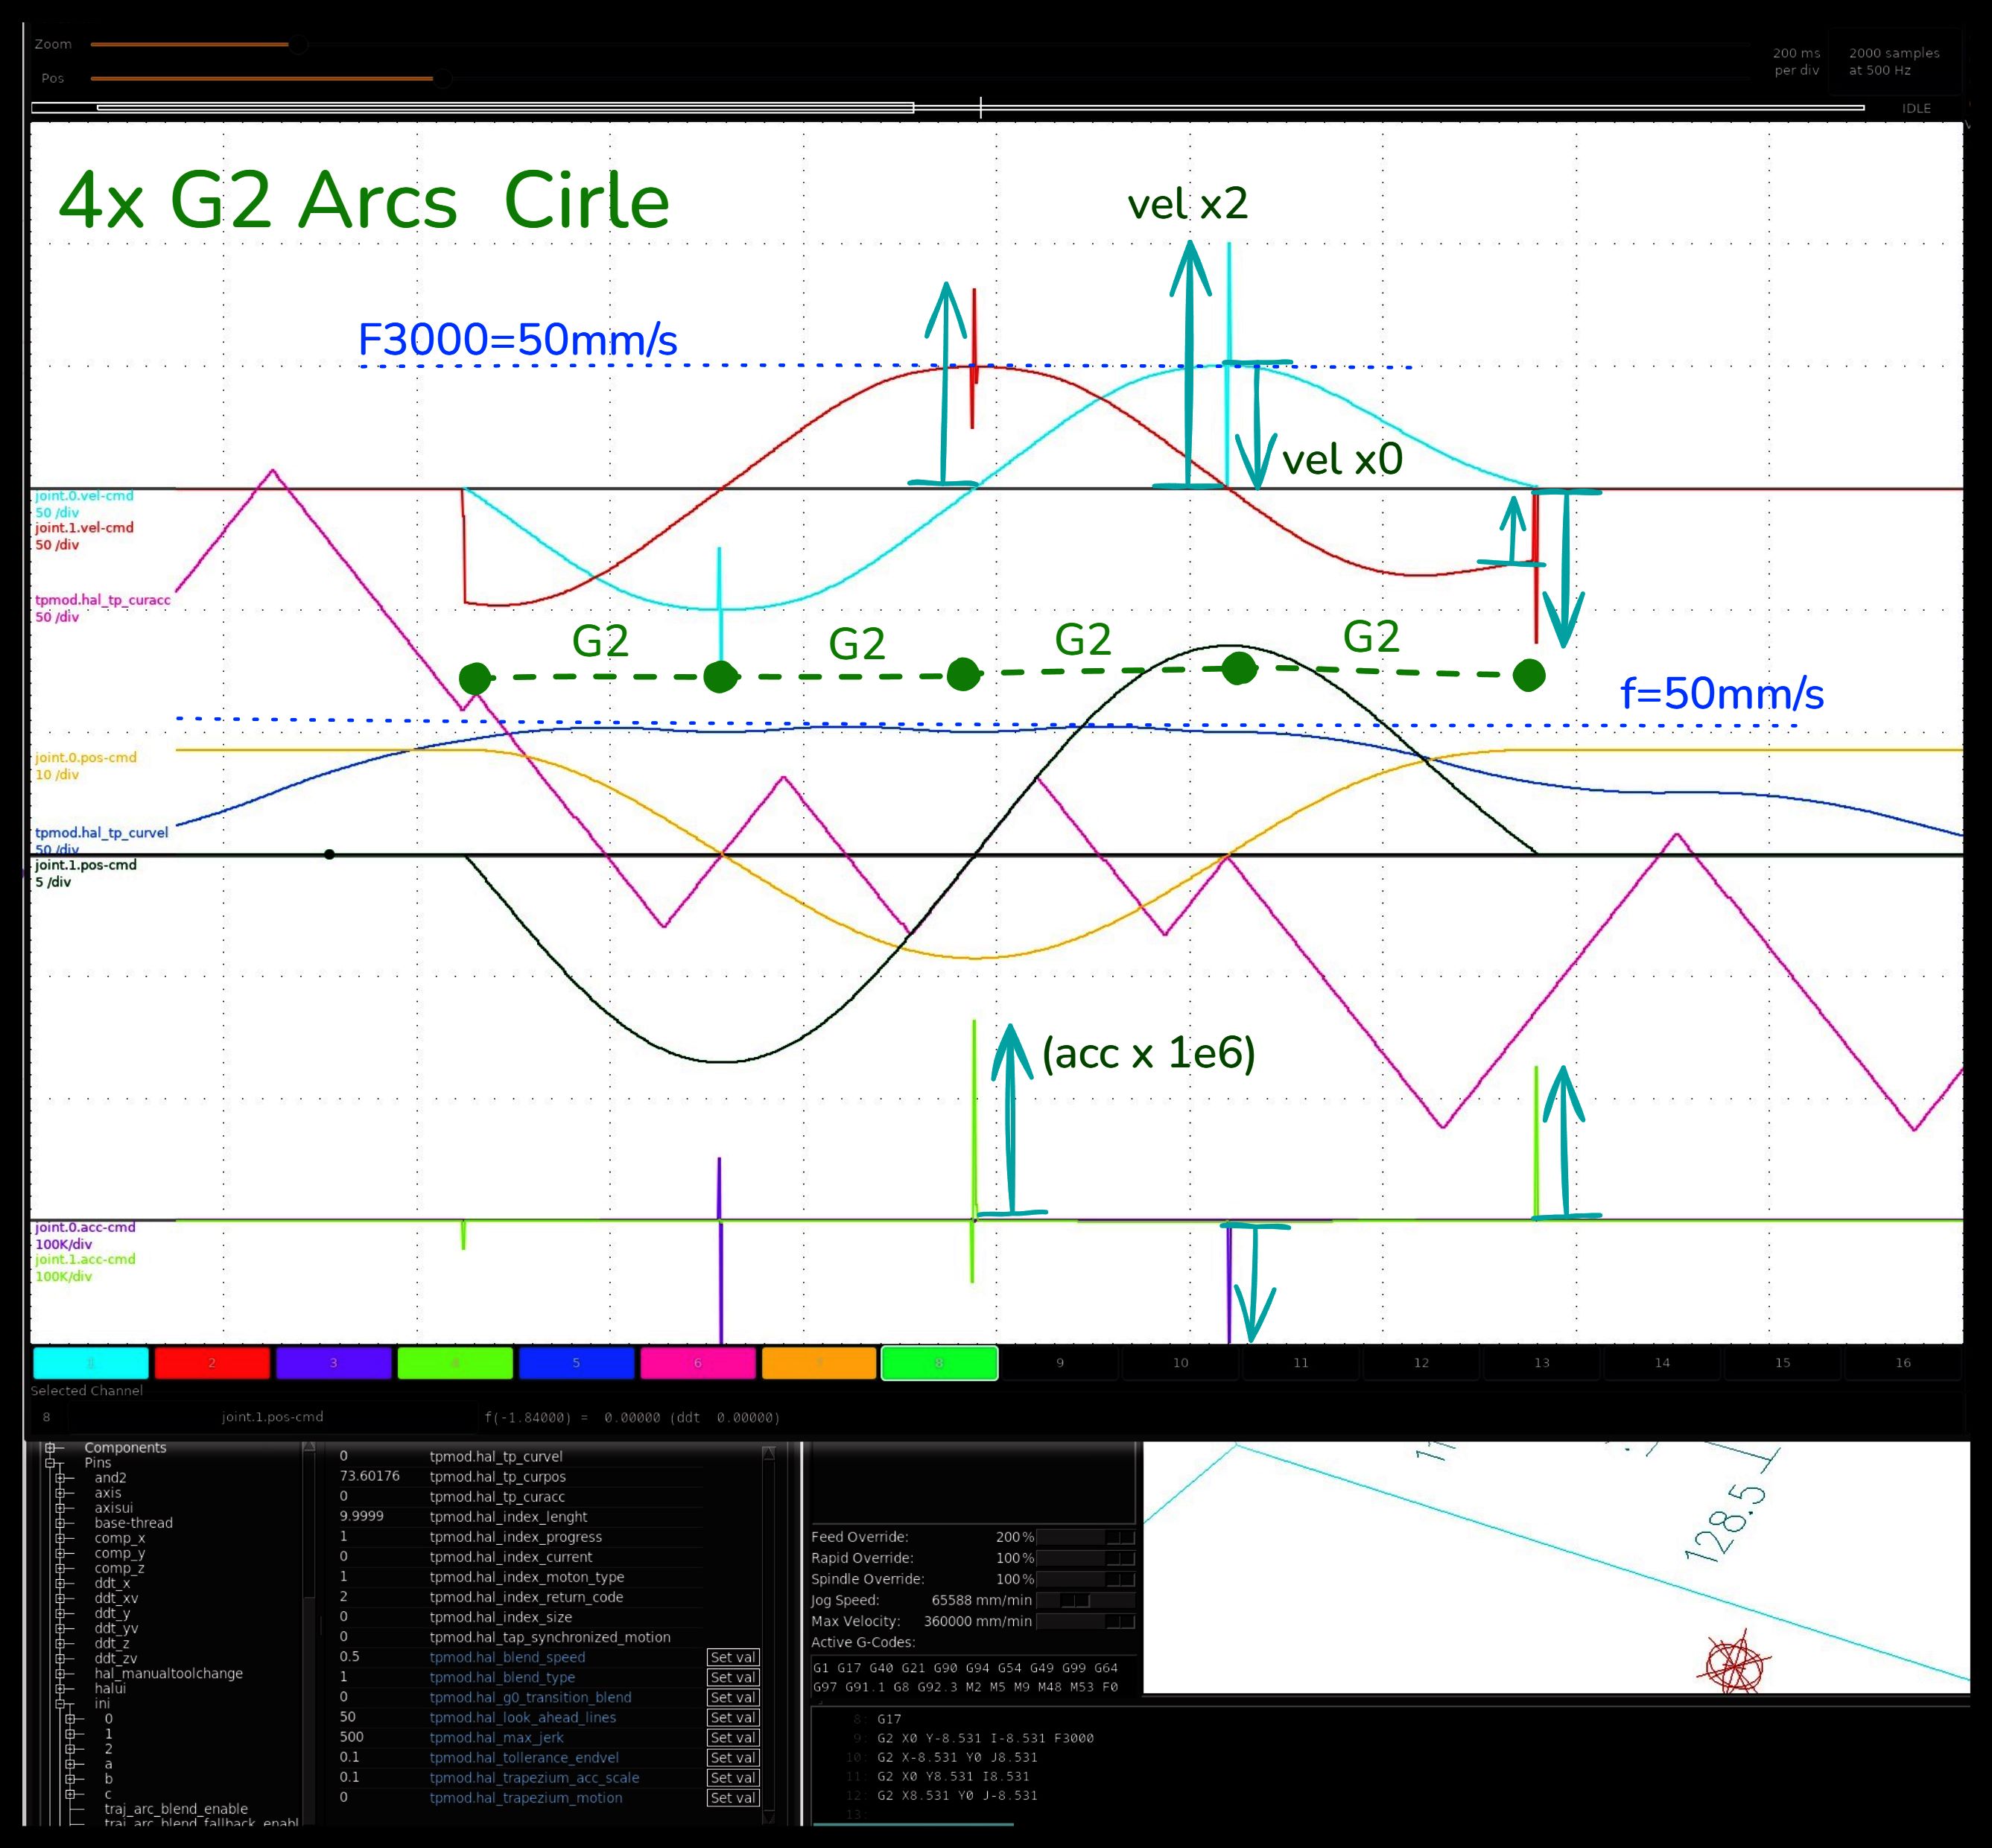
Task: Select highlighted green channel 8 button
Action: click(939, 1363)
